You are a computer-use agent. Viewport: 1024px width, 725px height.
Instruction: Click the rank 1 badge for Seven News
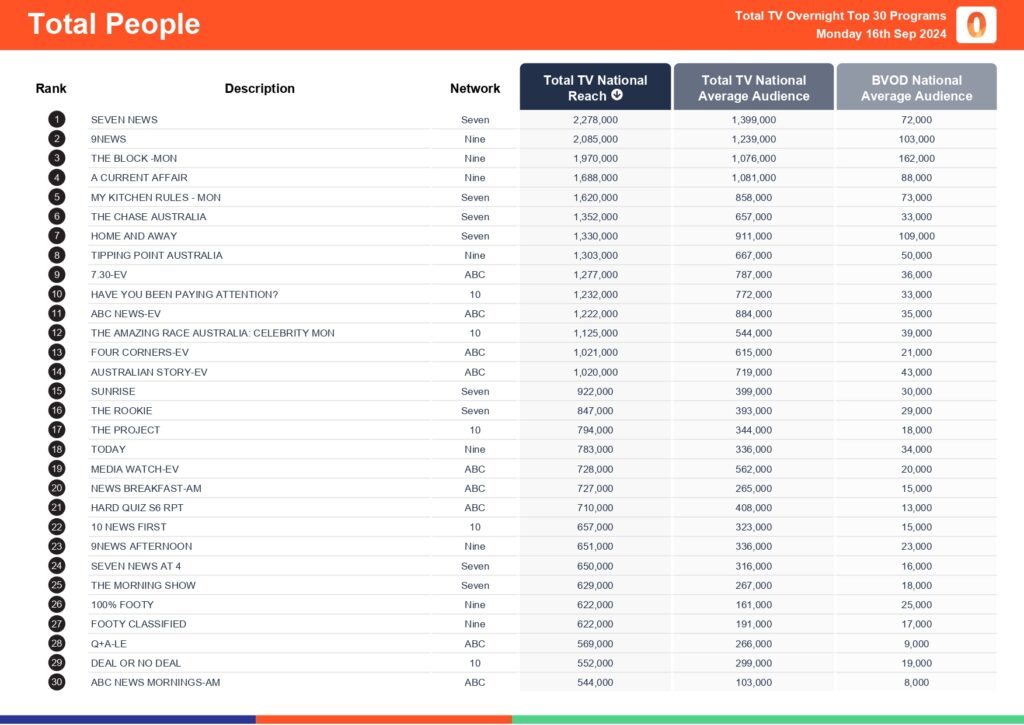[57, 120]
